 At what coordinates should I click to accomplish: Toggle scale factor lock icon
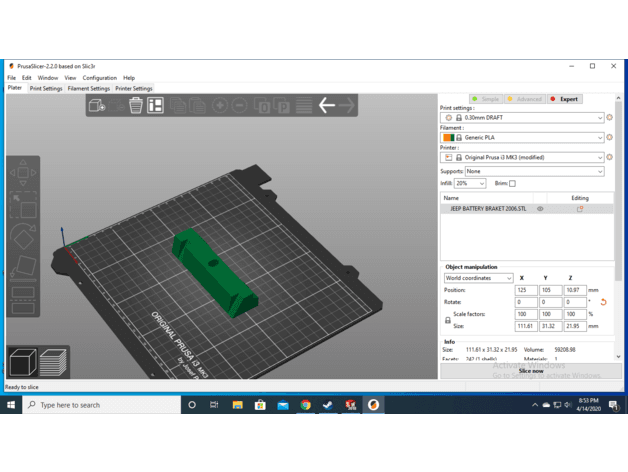click(x=448, y=320)
